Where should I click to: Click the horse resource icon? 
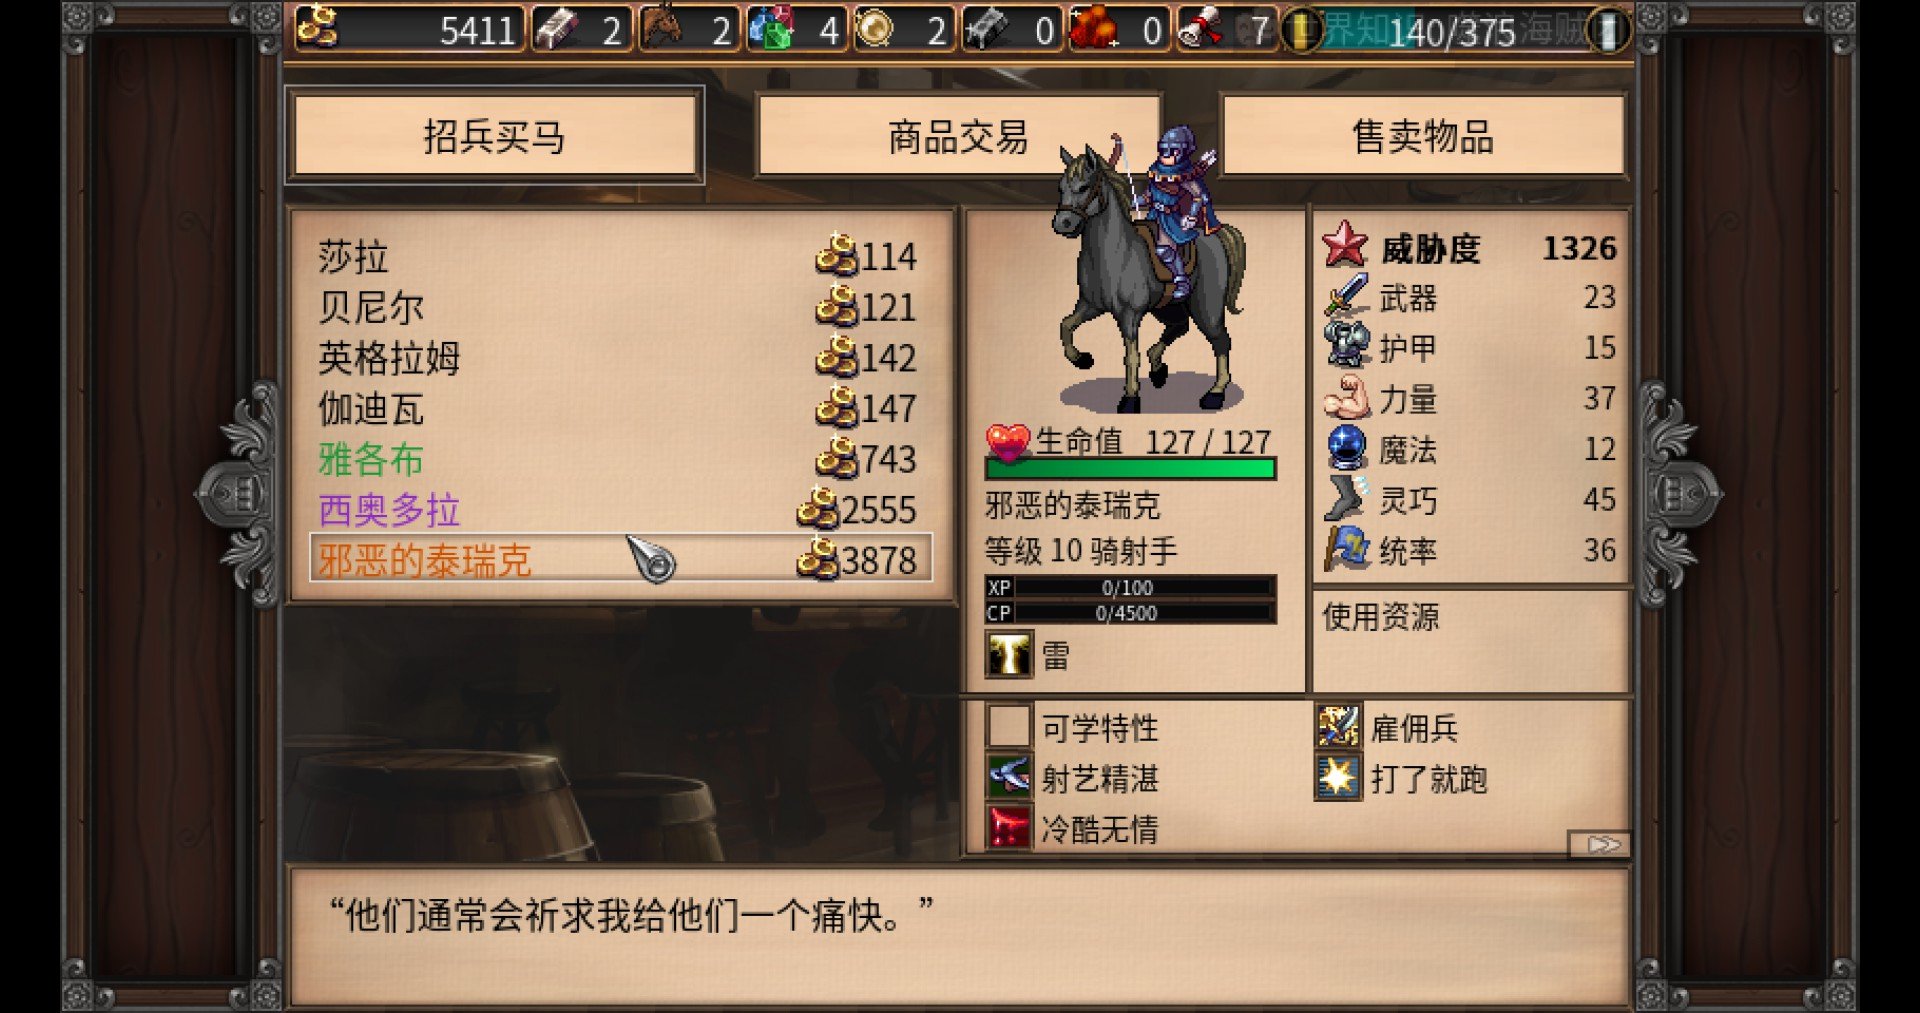(x=662, y=28)
